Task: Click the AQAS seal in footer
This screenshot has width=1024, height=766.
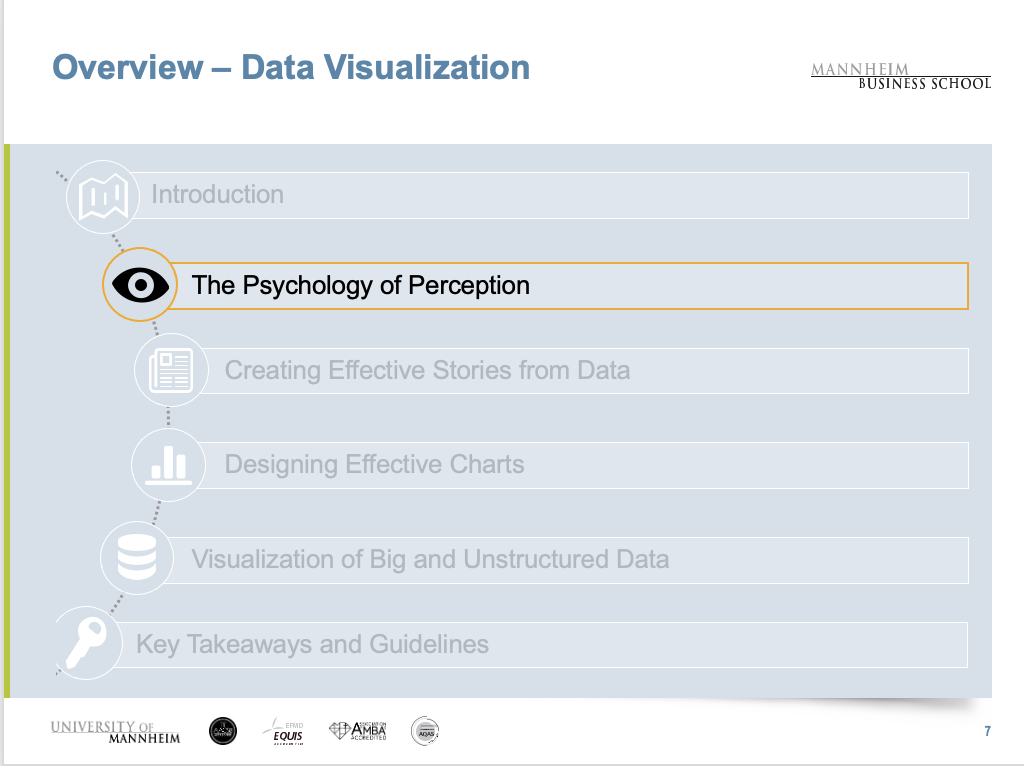Action: 425,732
